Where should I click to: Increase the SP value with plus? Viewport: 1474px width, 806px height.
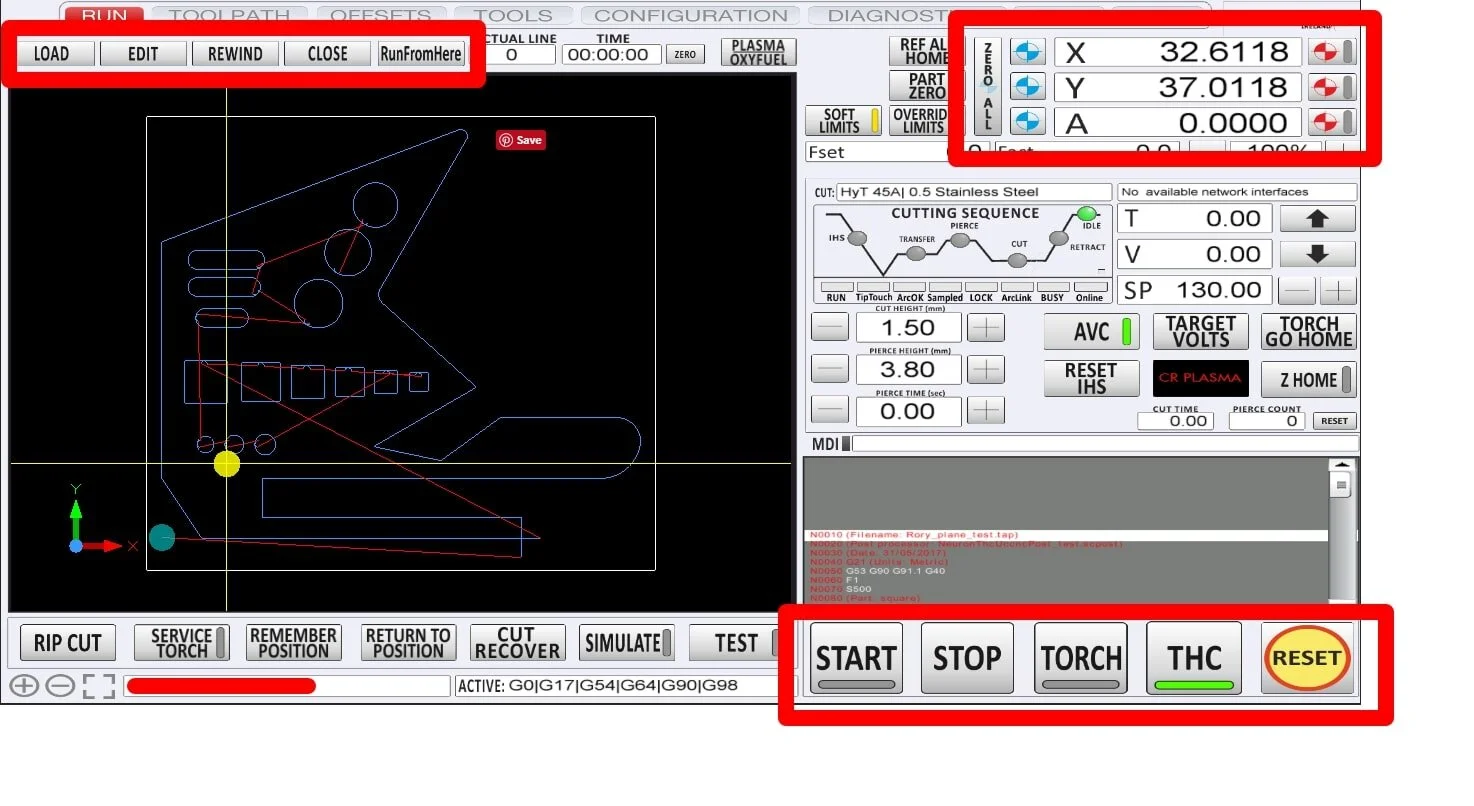point(1338,291)
